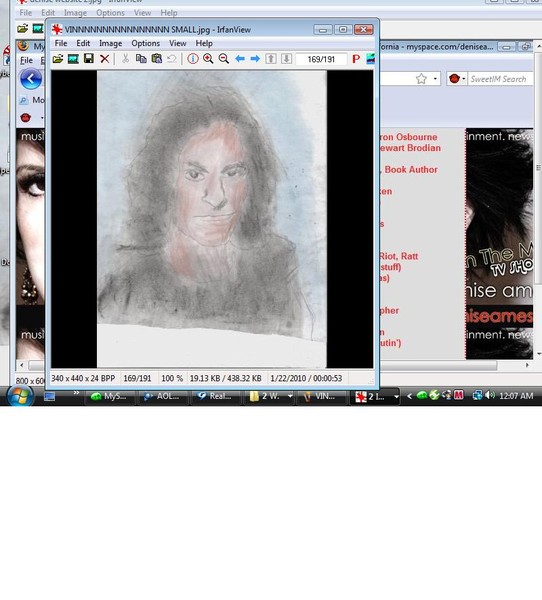This screenshot has height=600, width=542.
Task: Paste from clipboard icon in IrfanView
Action: (157, 59)
